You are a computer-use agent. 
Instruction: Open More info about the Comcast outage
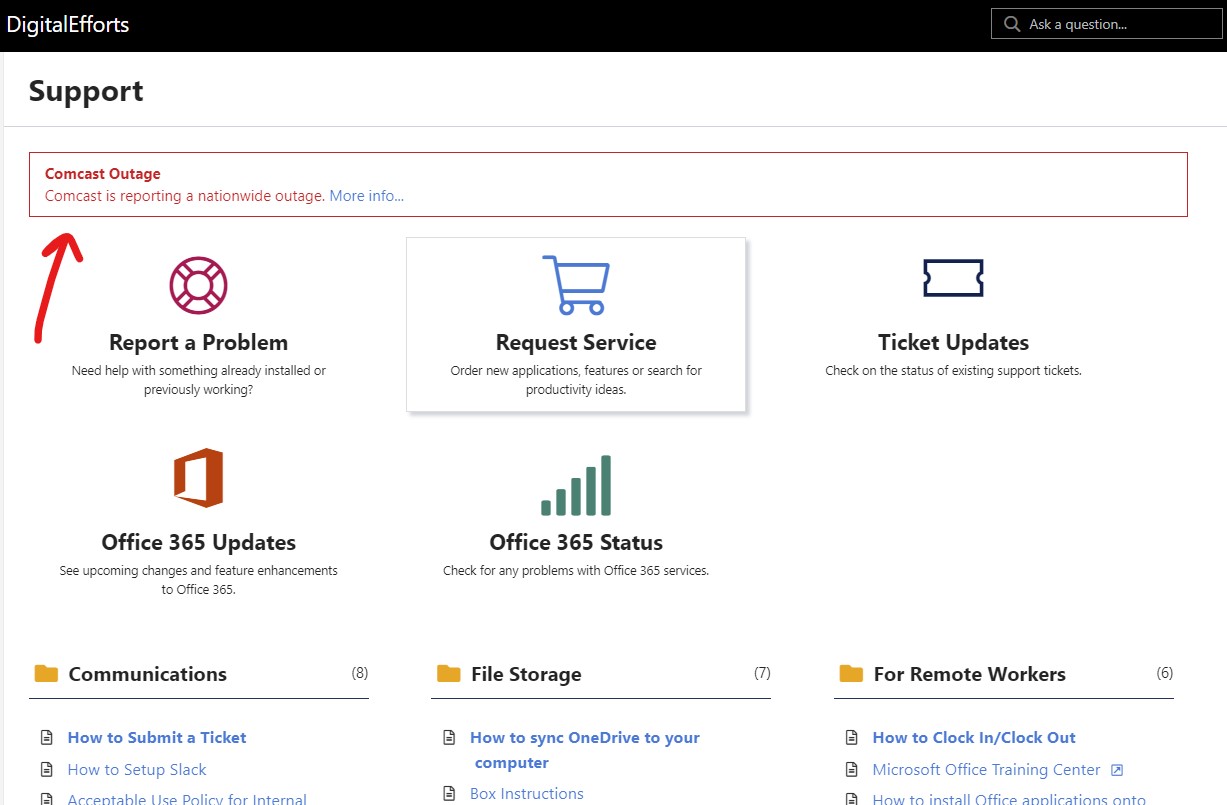(367, 196)
